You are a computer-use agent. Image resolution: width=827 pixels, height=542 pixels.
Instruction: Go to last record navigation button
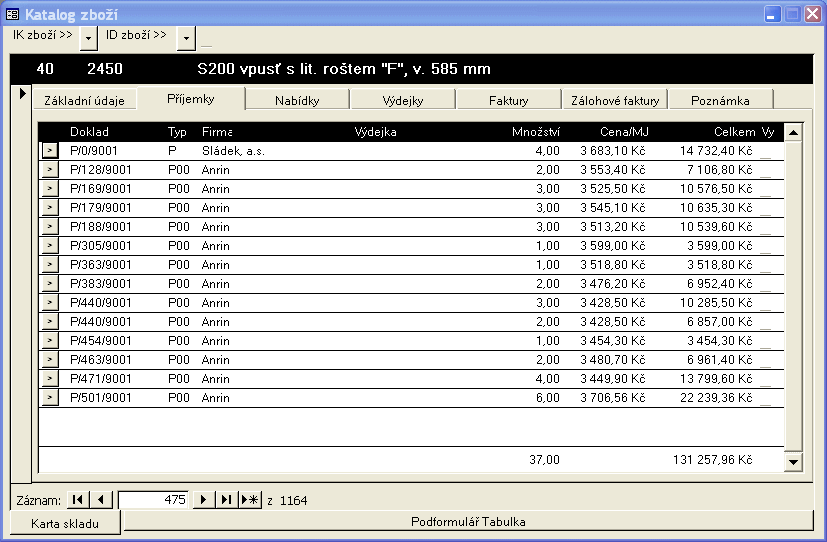click(227, 500)
